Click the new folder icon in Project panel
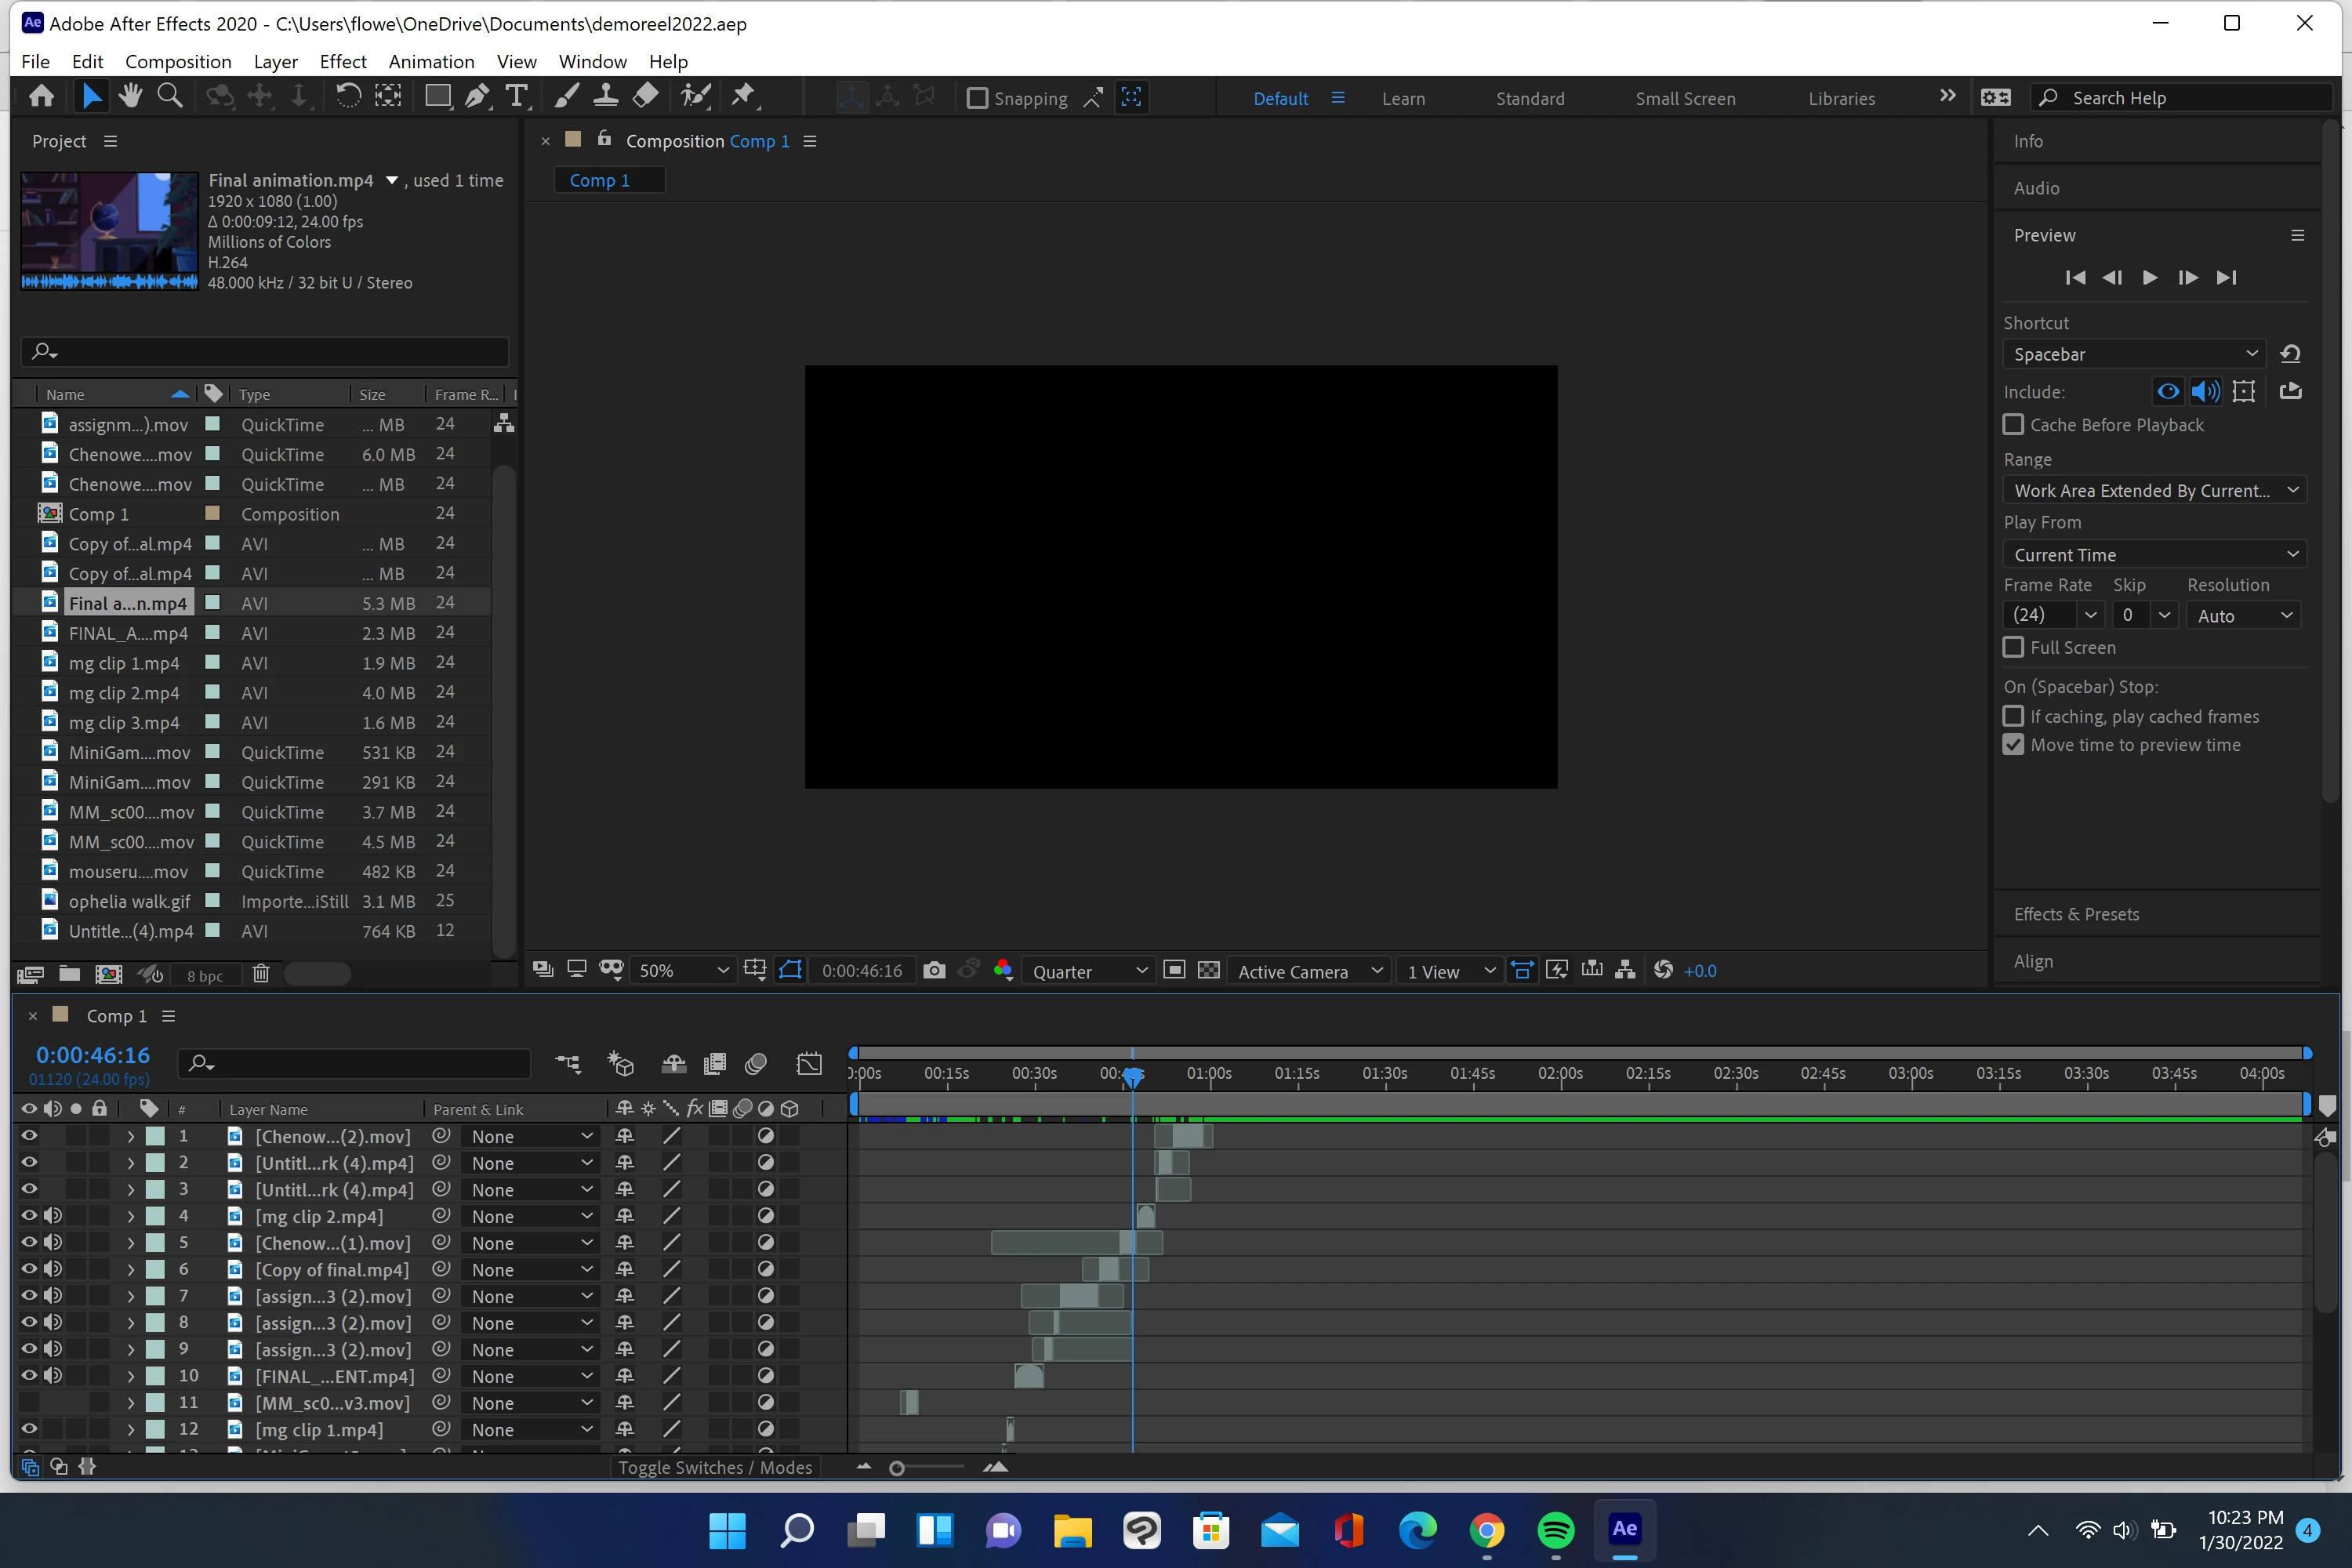Image resolution: width=2352 pixels, height=1568 pixels. pos(69,974)
